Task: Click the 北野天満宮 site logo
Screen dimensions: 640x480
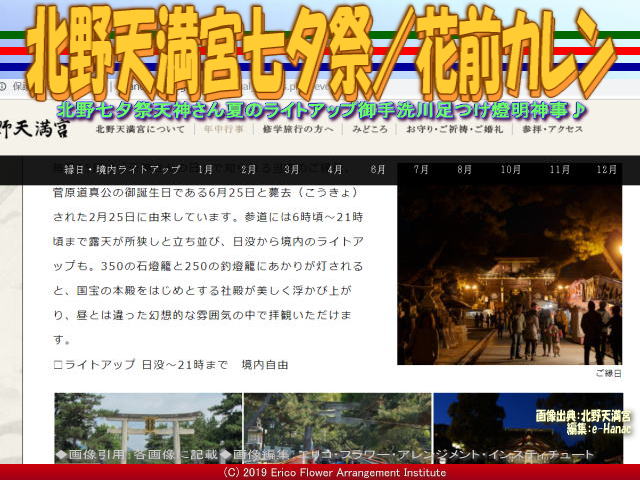Action: coord(34,129)
